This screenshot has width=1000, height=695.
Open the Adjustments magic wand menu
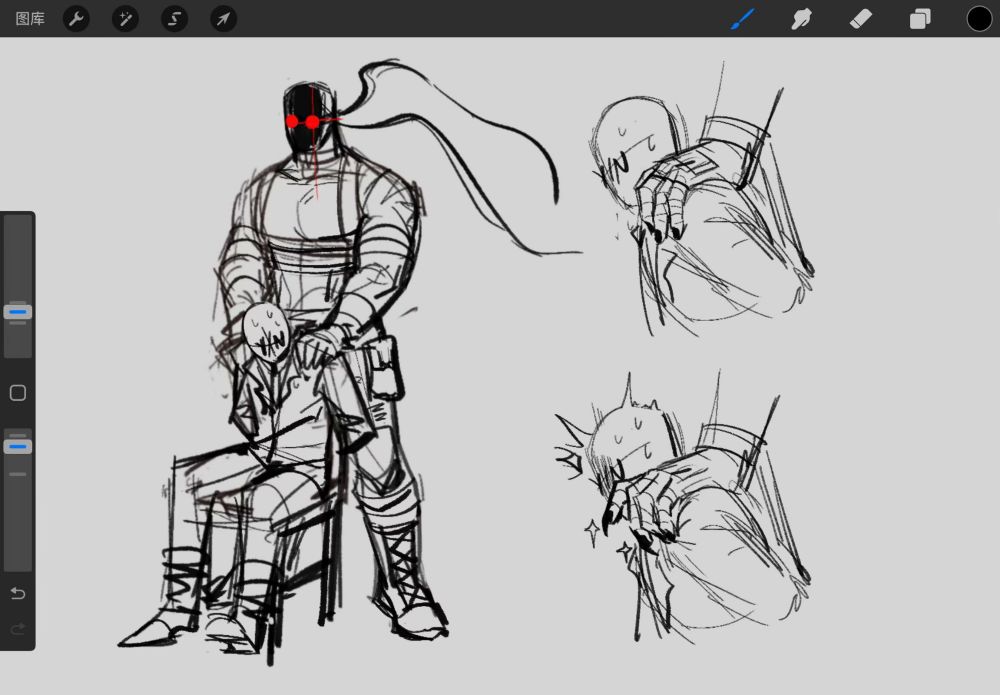[x=125, y=19]
